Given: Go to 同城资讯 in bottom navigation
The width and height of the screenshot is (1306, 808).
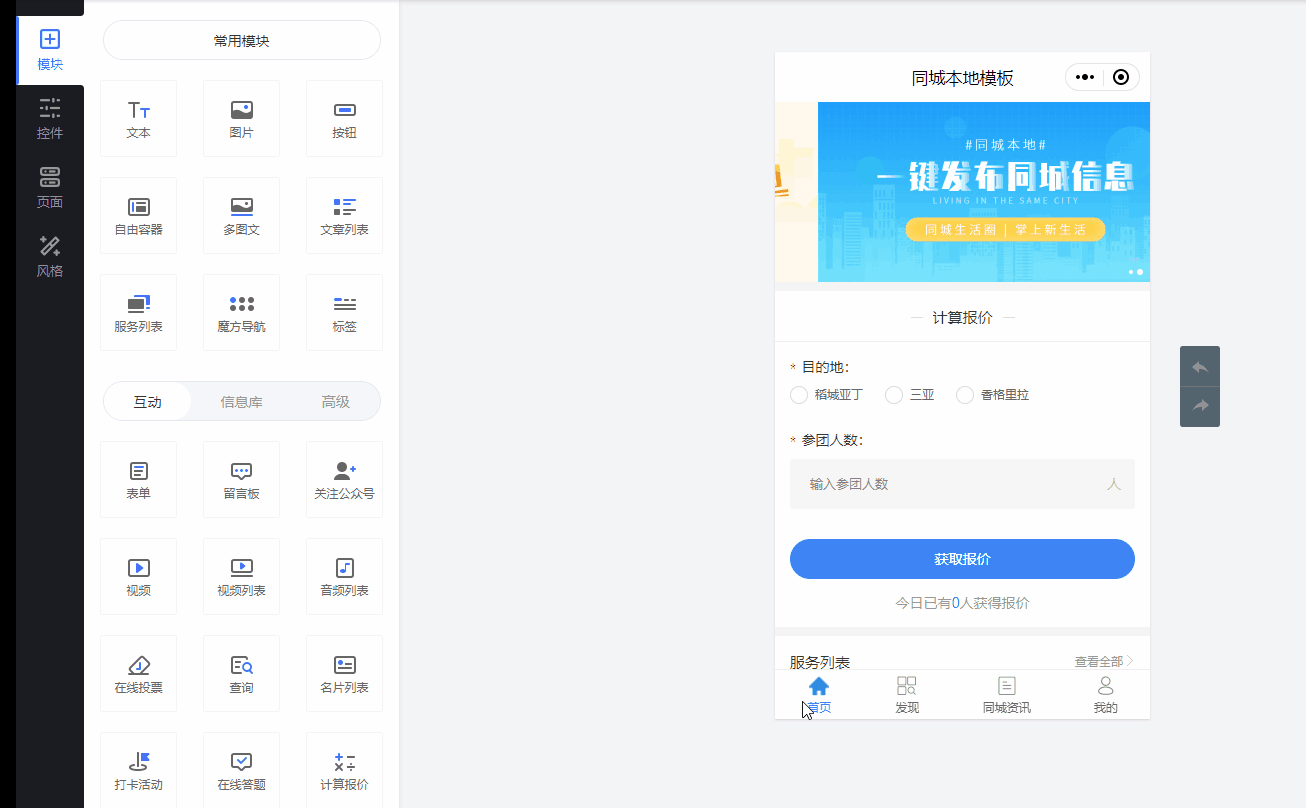Looking at the screenshot, I should 1007,695.
